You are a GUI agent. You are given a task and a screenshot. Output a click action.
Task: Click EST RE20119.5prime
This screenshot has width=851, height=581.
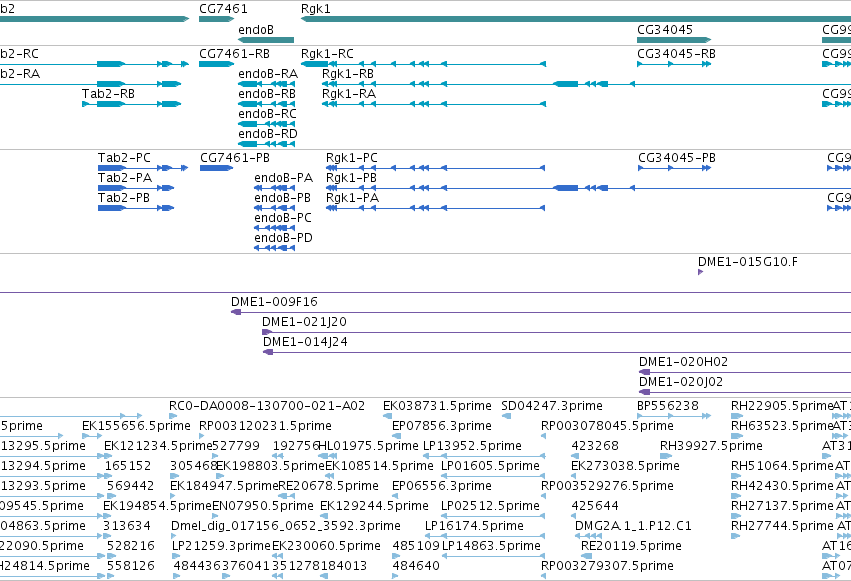click(x=631, y=547)
